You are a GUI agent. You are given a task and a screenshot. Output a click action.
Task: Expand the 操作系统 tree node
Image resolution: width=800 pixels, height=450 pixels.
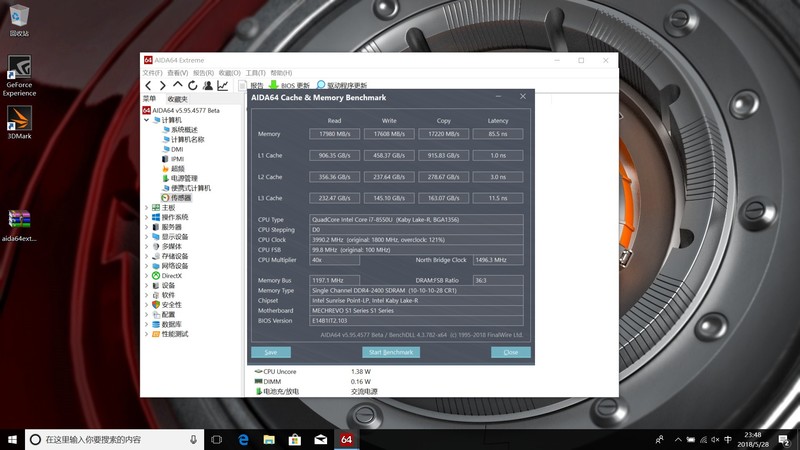pos(146,217)
